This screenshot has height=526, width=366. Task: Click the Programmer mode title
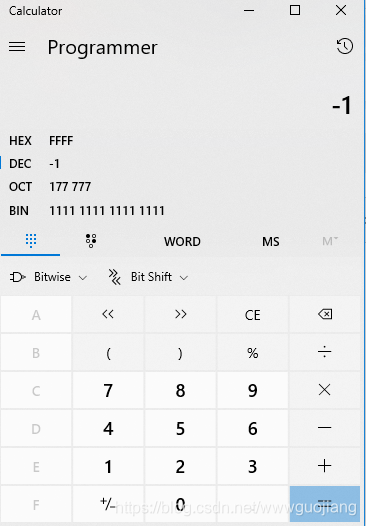coord(102,47)
